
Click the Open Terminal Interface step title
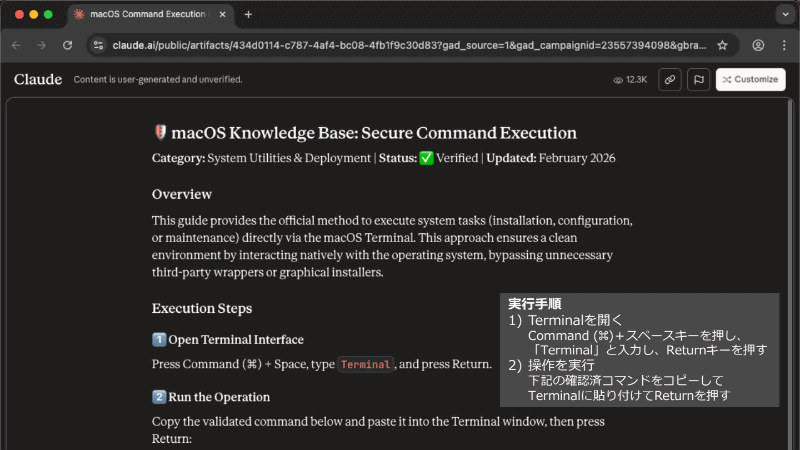pos(236,340)
